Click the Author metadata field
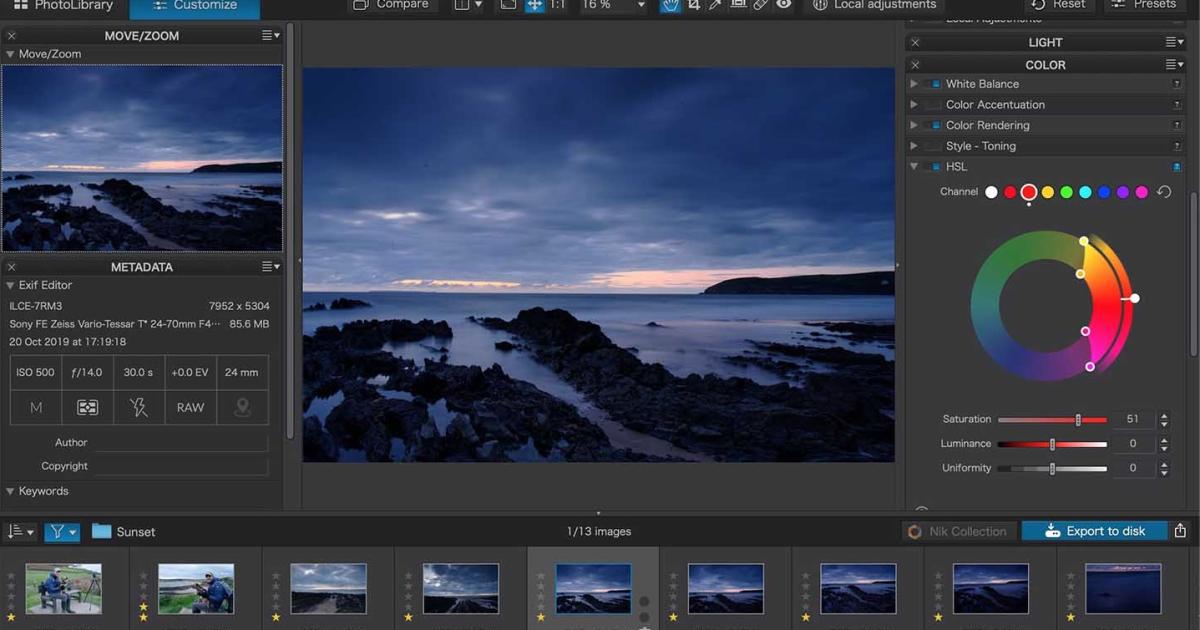Viewport: 1200px width, 630px height. point(180,443)
